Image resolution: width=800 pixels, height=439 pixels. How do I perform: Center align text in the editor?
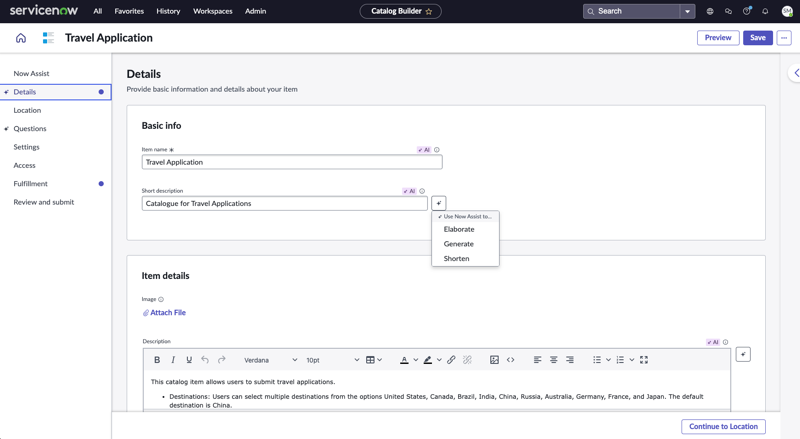(x=554, y=360)
